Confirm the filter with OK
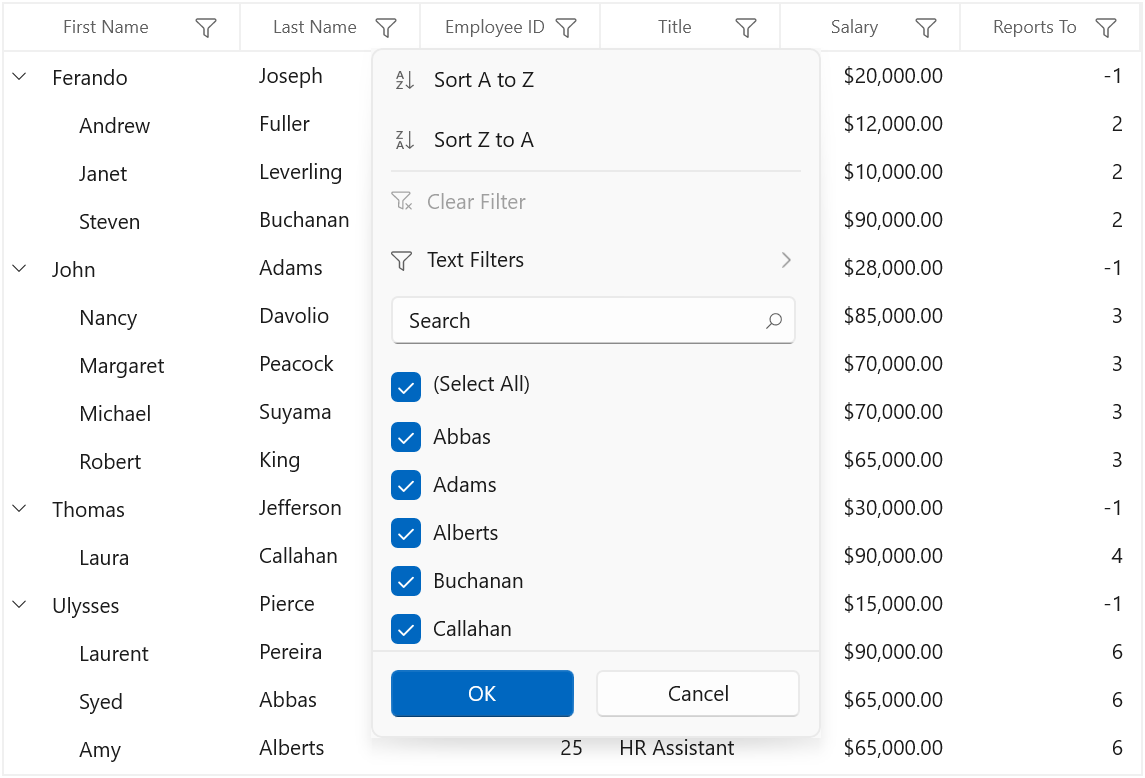Viewport: 1145px width, 778px height. [x=482, y=693]
